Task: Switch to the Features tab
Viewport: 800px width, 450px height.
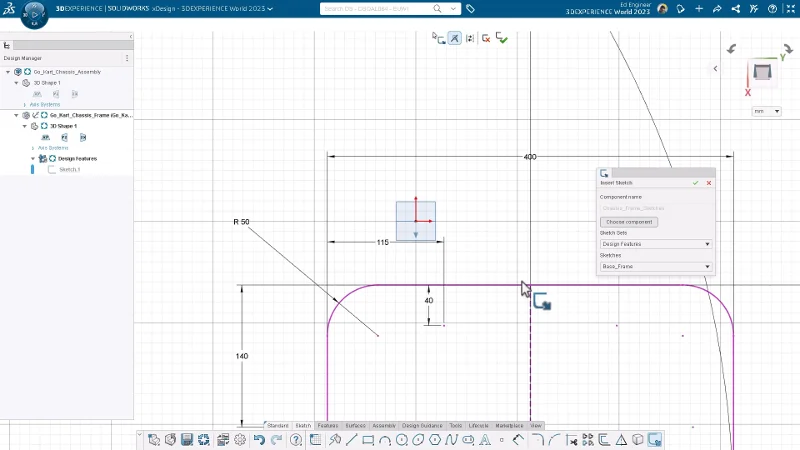Action: point(328,426)
